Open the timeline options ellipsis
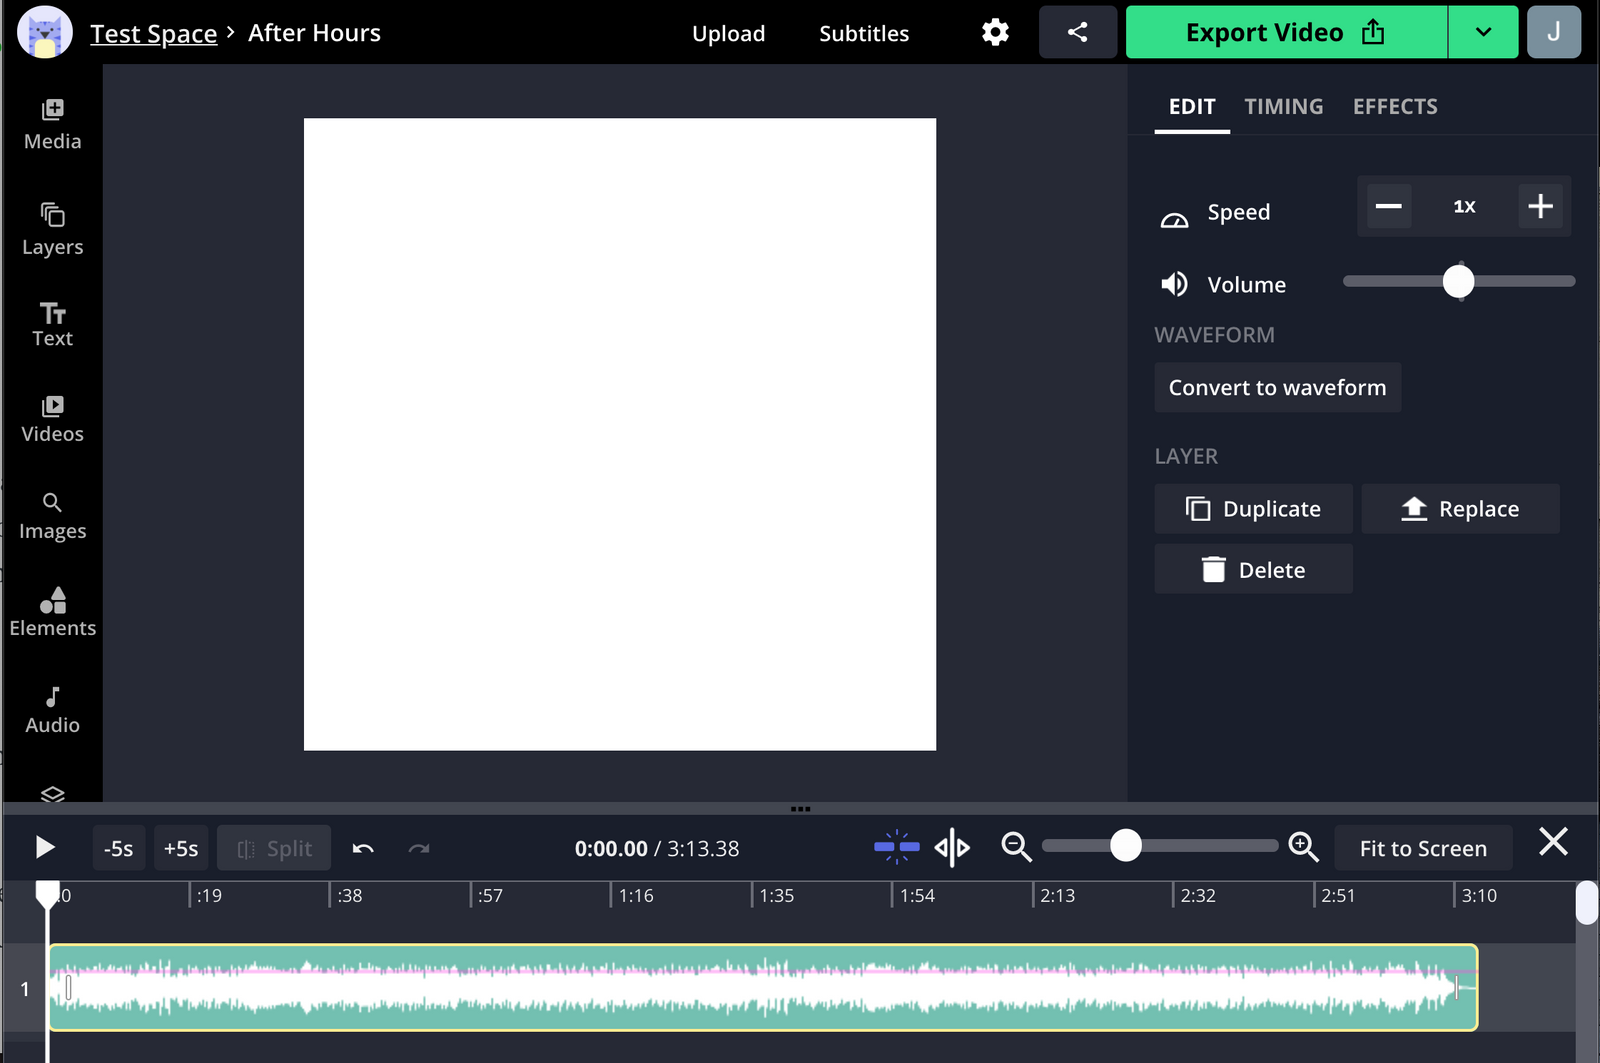The width and height of the screenshot is (1600, 1063). (800, 809)
